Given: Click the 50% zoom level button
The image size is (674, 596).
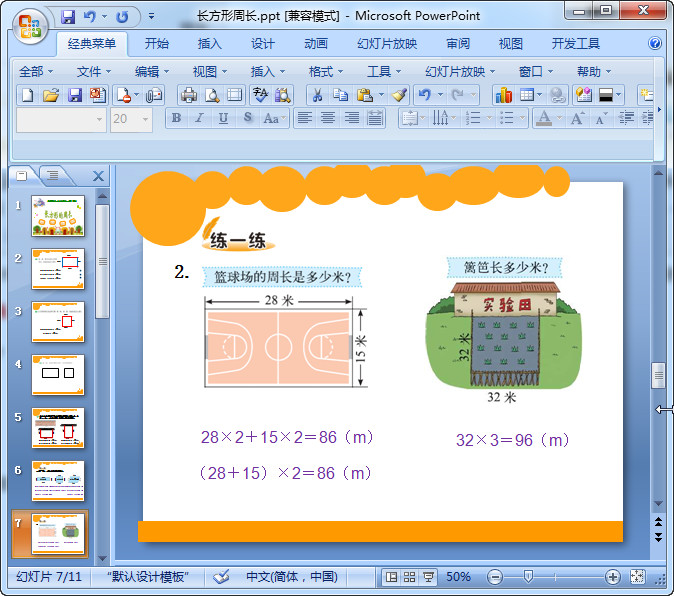Looking at the screenshot, I should coord(458,577).
